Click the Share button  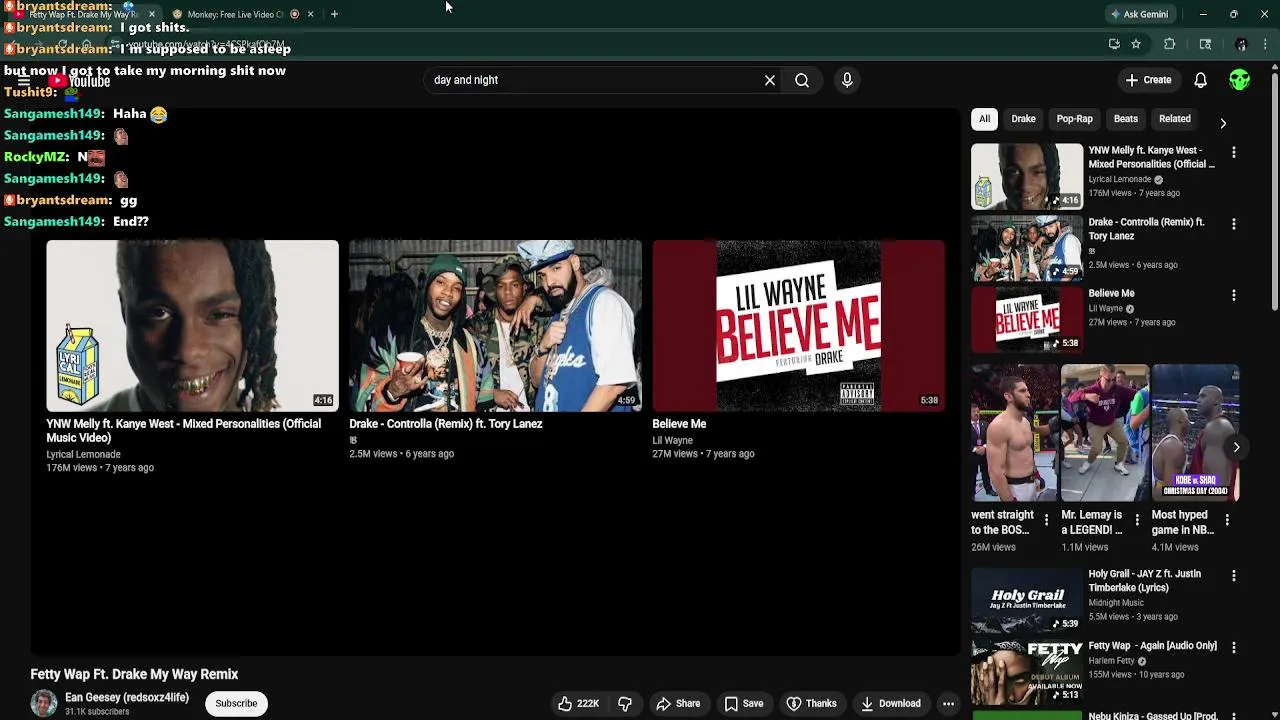(678, 703)
